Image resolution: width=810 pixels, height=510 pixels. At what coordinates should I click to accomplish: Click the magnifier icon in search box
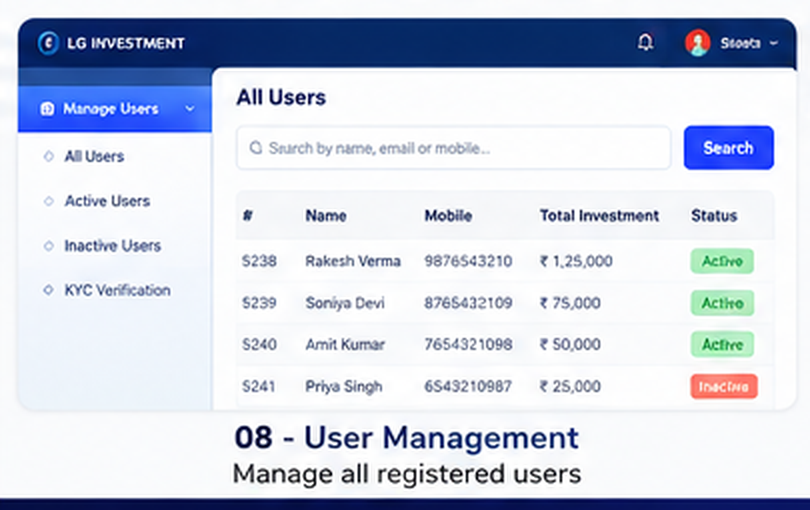tap(256, 148)
